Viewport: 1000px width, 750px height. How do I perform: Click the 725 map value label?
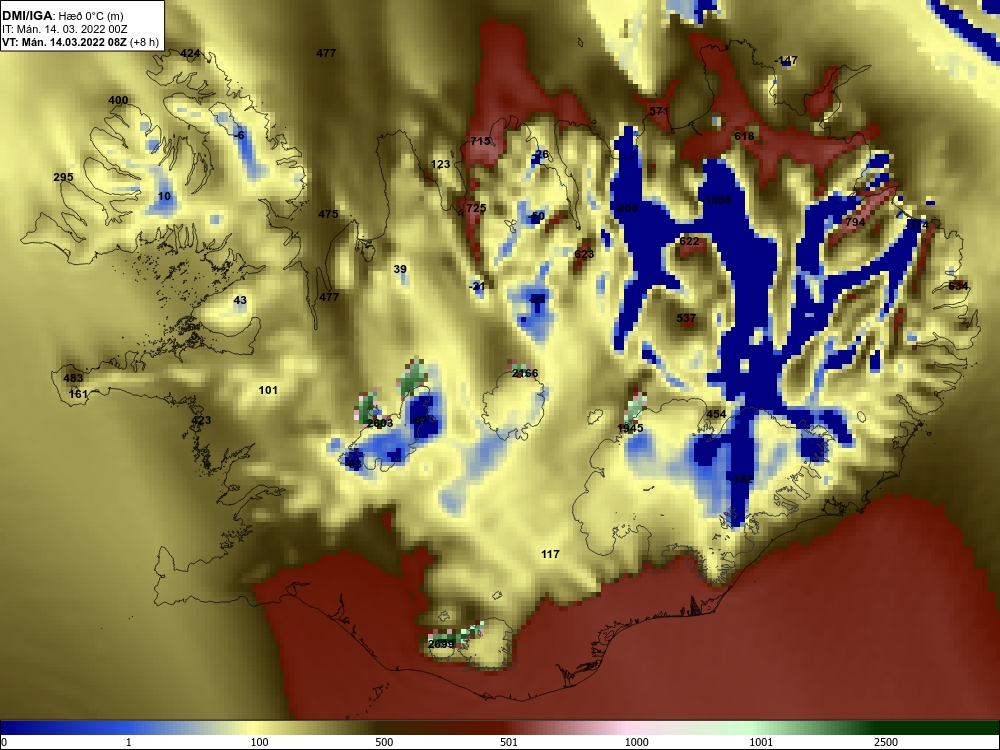(475, 208)
